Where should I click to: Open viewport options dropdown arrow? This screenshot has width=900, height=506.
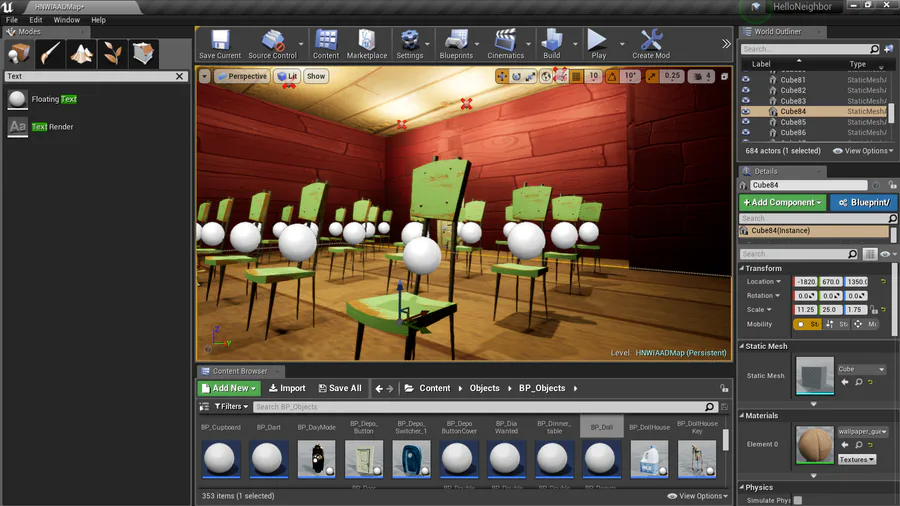click(204, 76)
